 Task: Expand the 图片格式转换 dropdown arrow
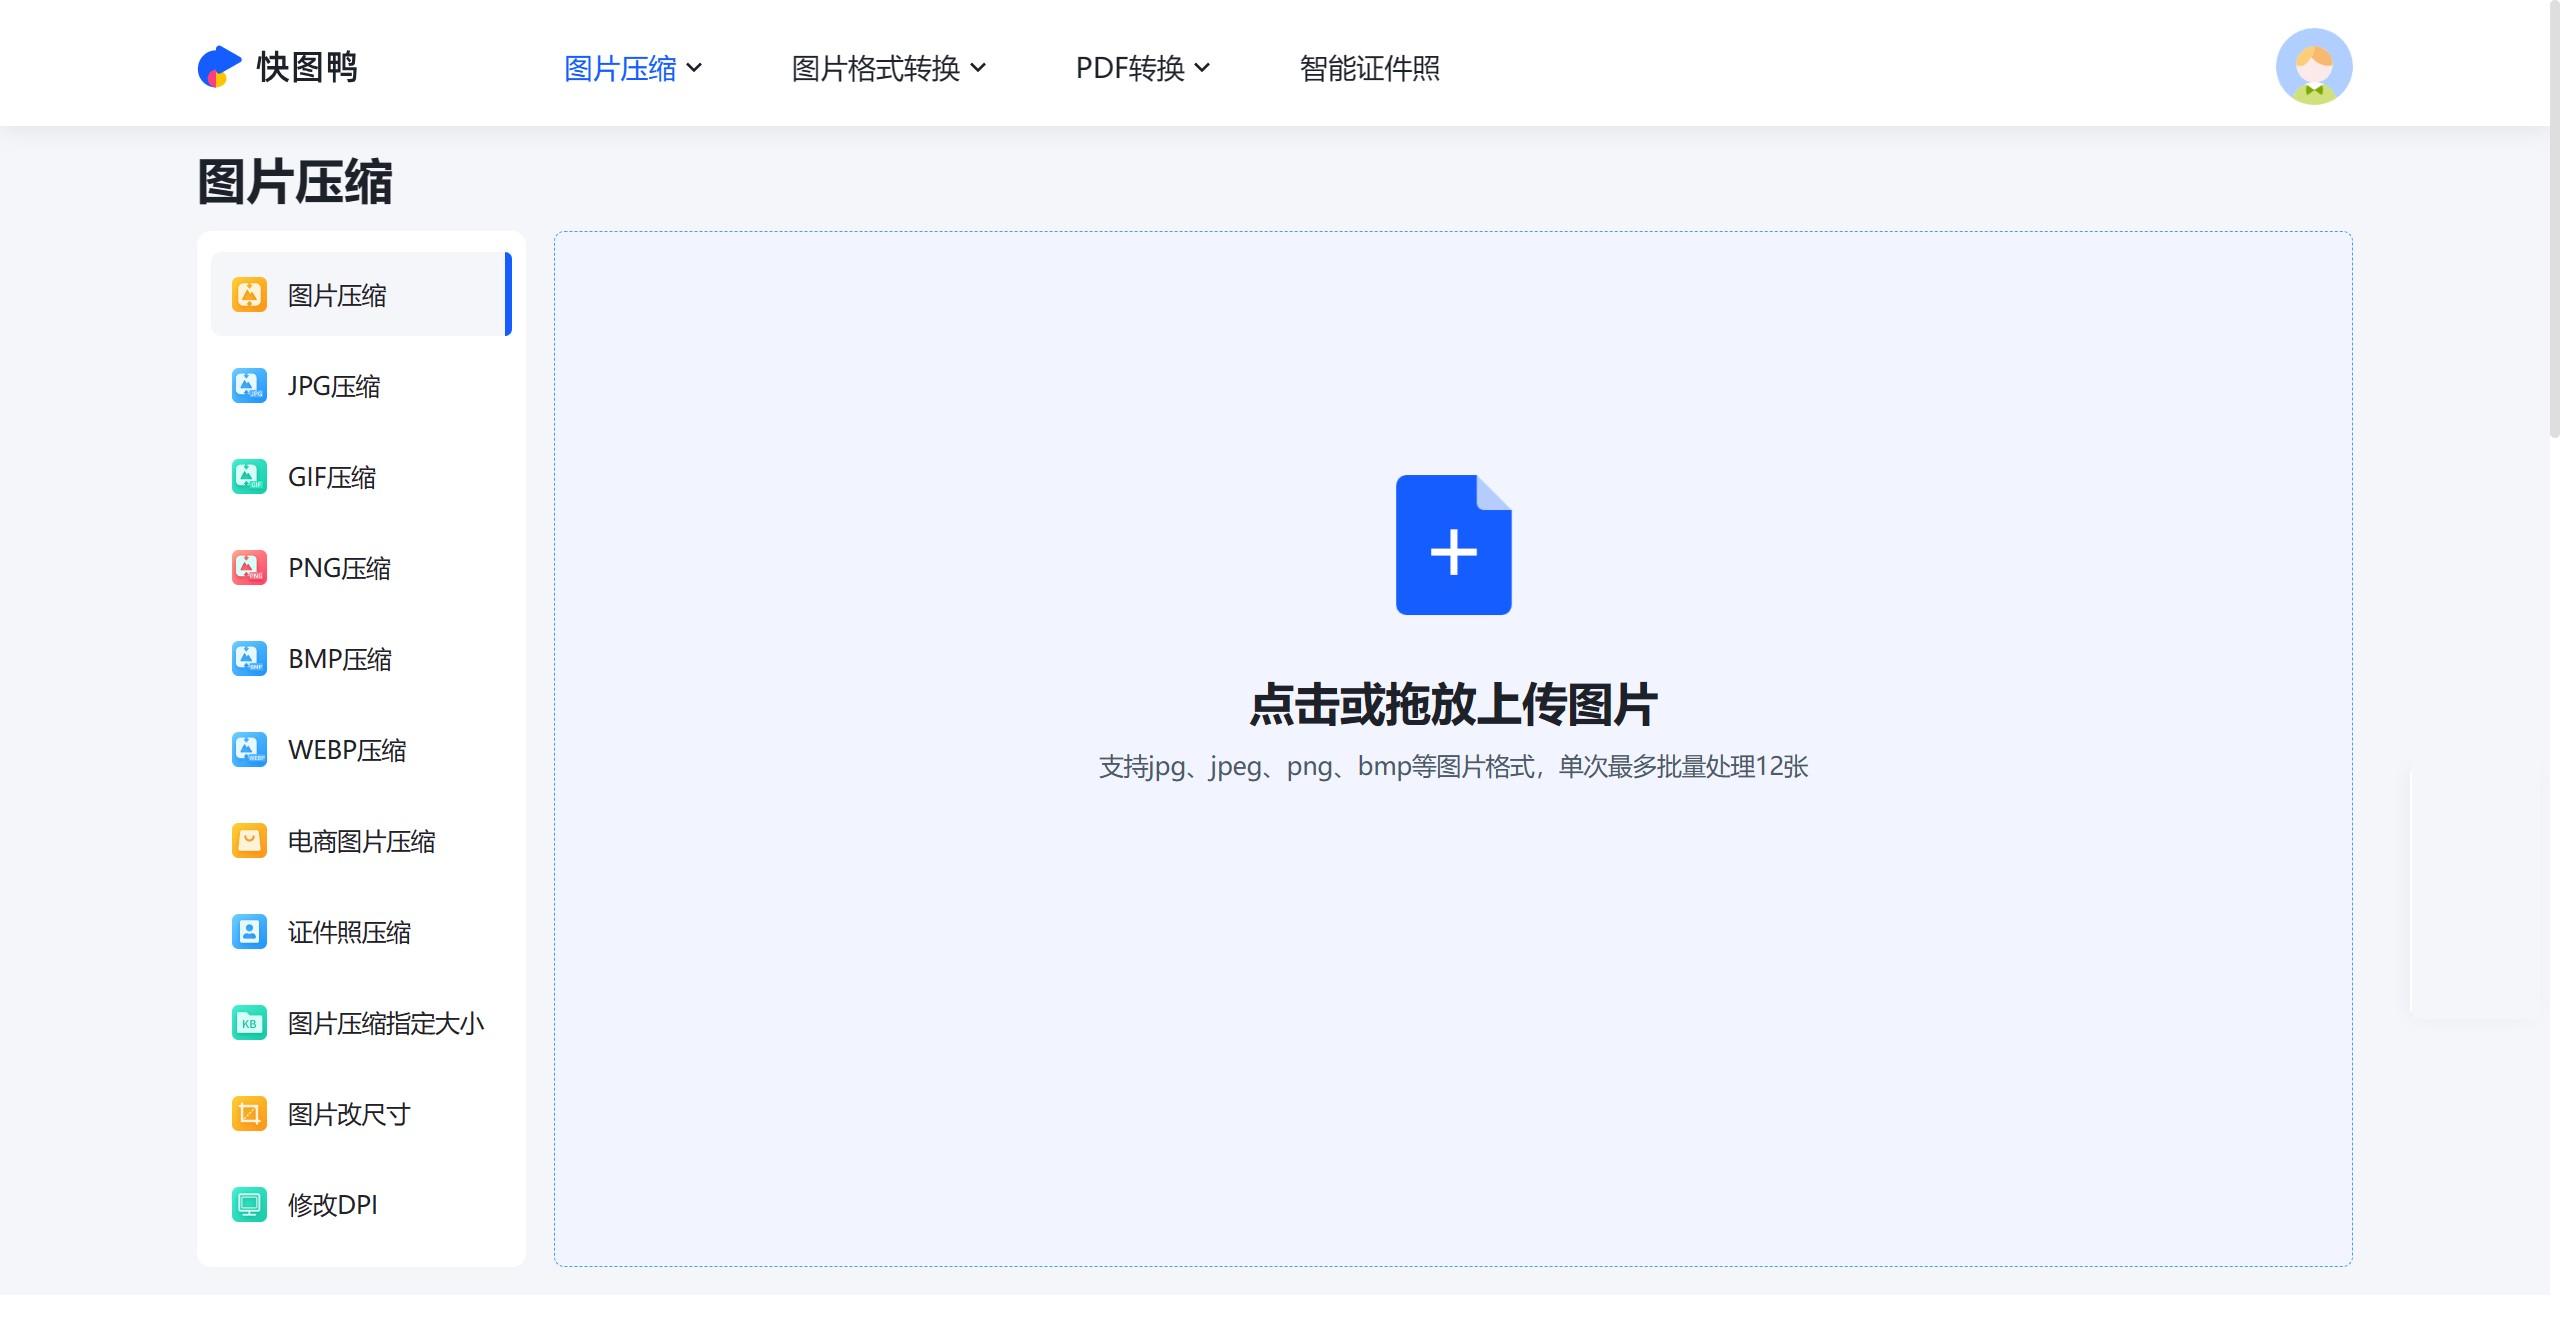[979, 68]
